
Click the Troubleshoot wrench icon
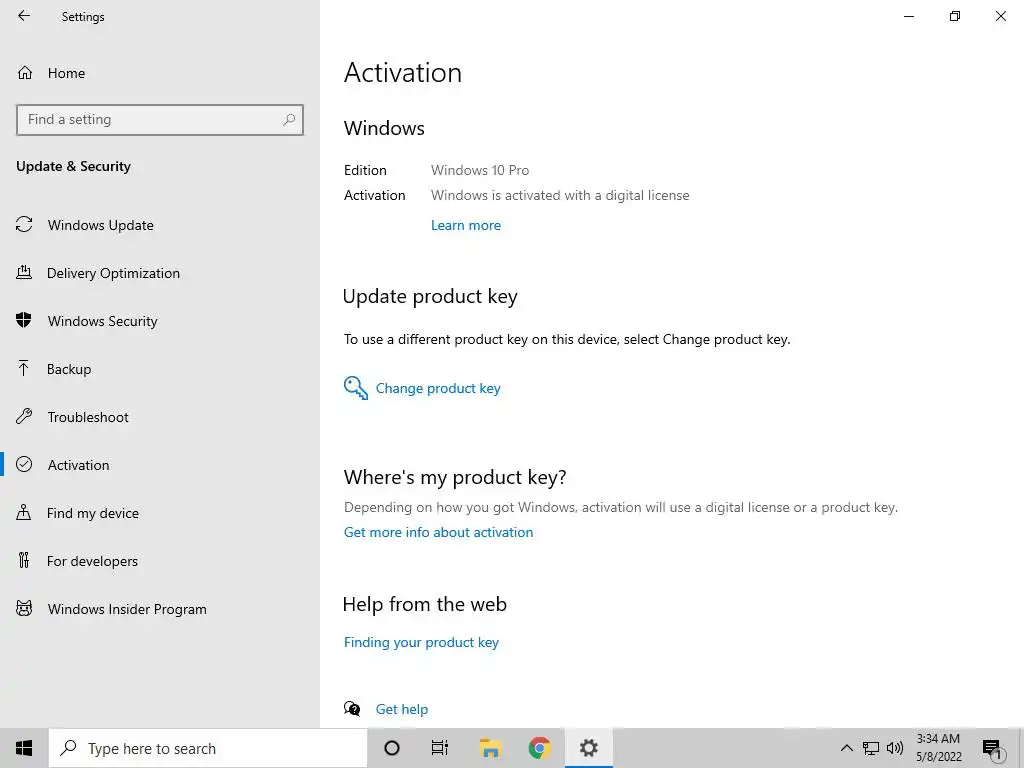(24, 416)
